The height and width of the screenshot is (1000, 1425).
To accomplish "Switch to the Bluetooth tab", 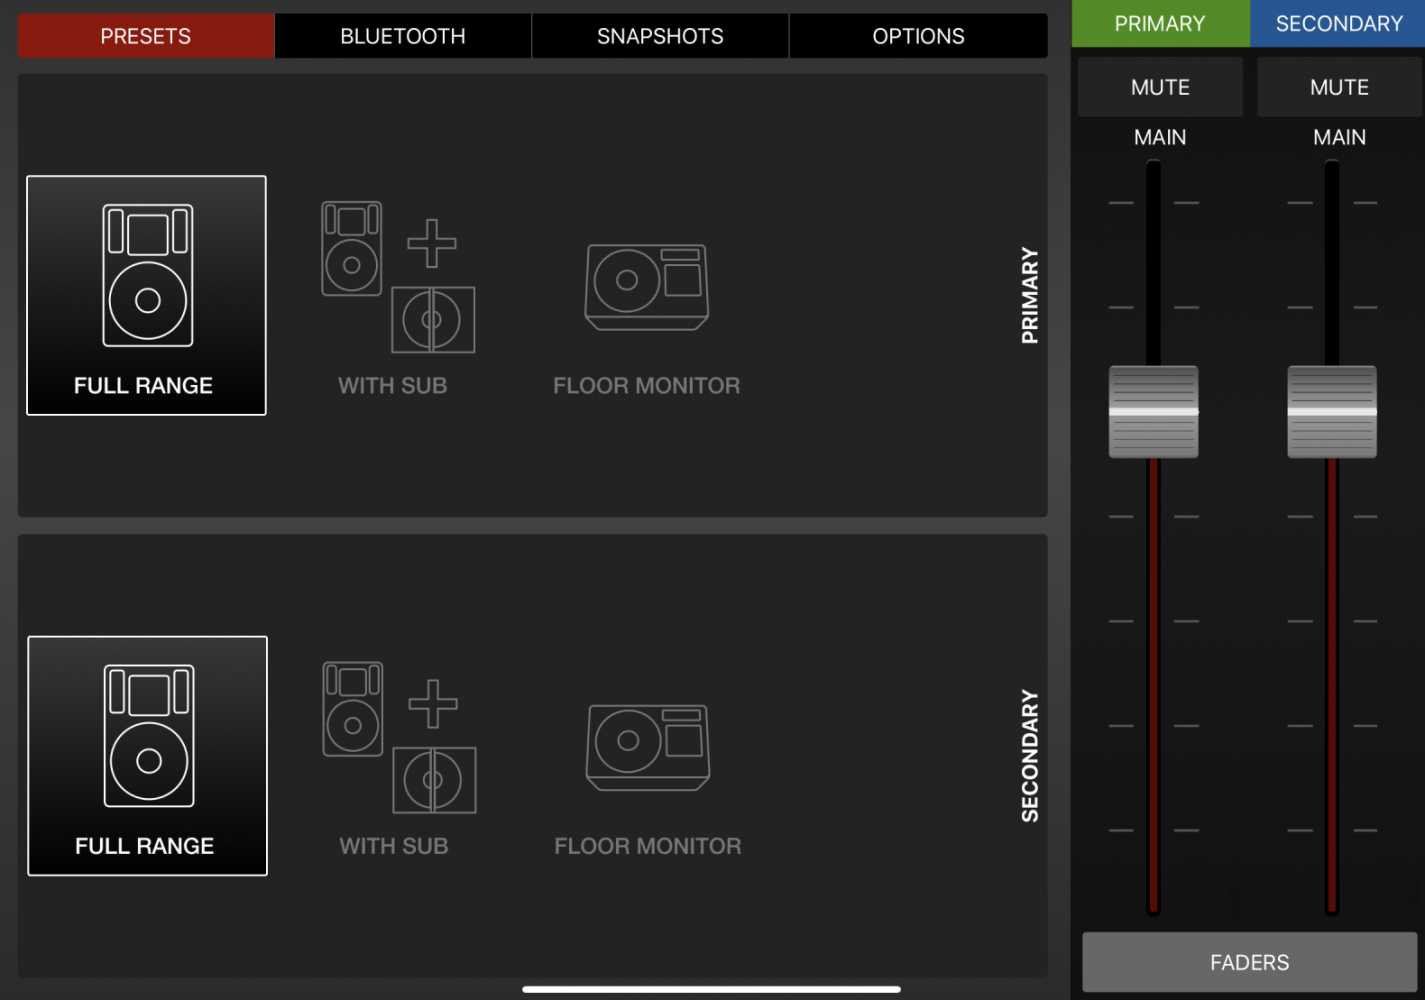I will click(x=403, y=36).
